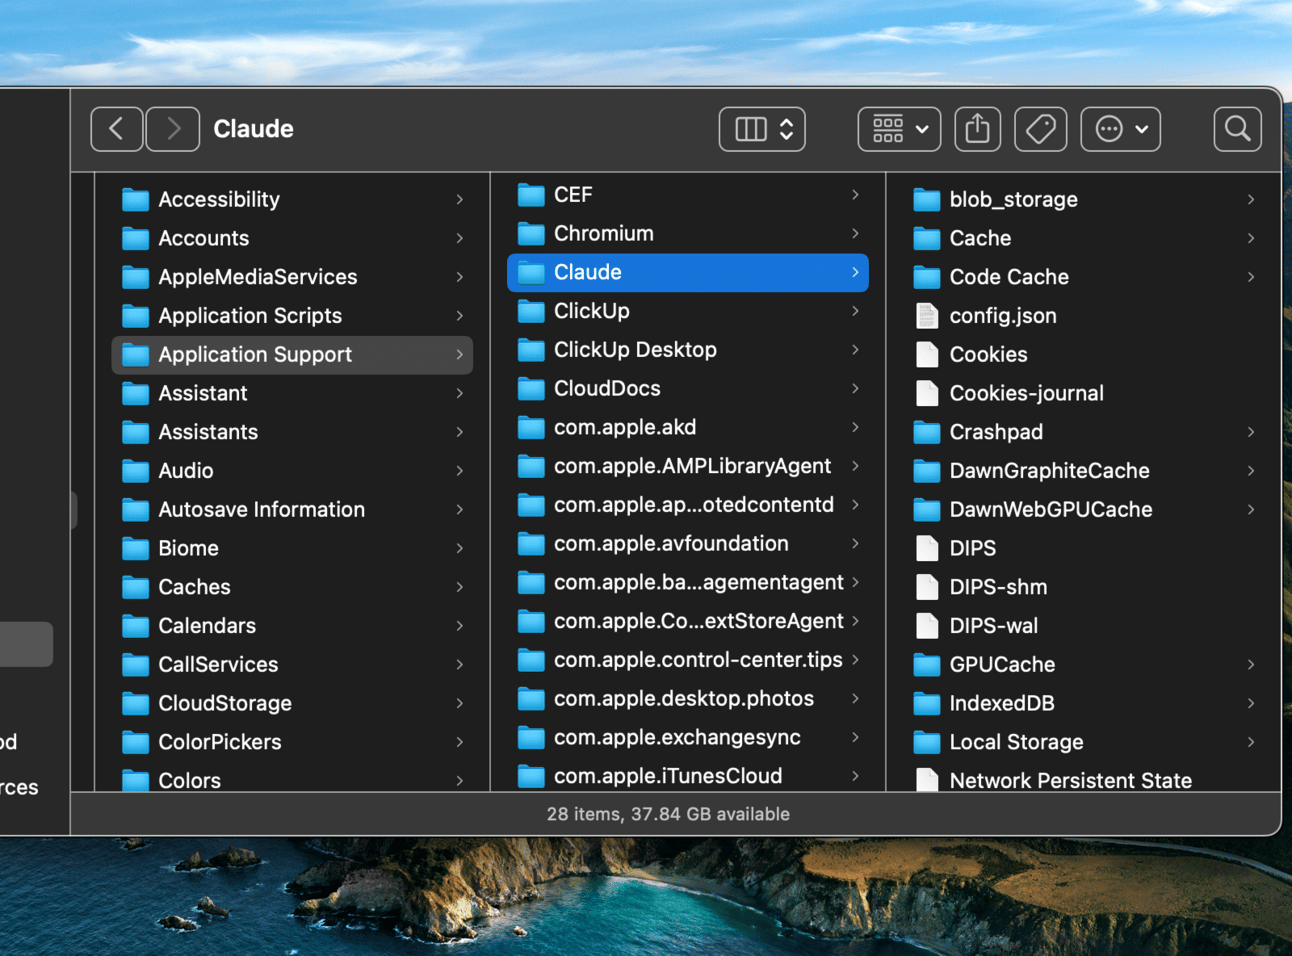
Task: Select the DawnWebGPUCache folder name
Action: coord(1051,510)
